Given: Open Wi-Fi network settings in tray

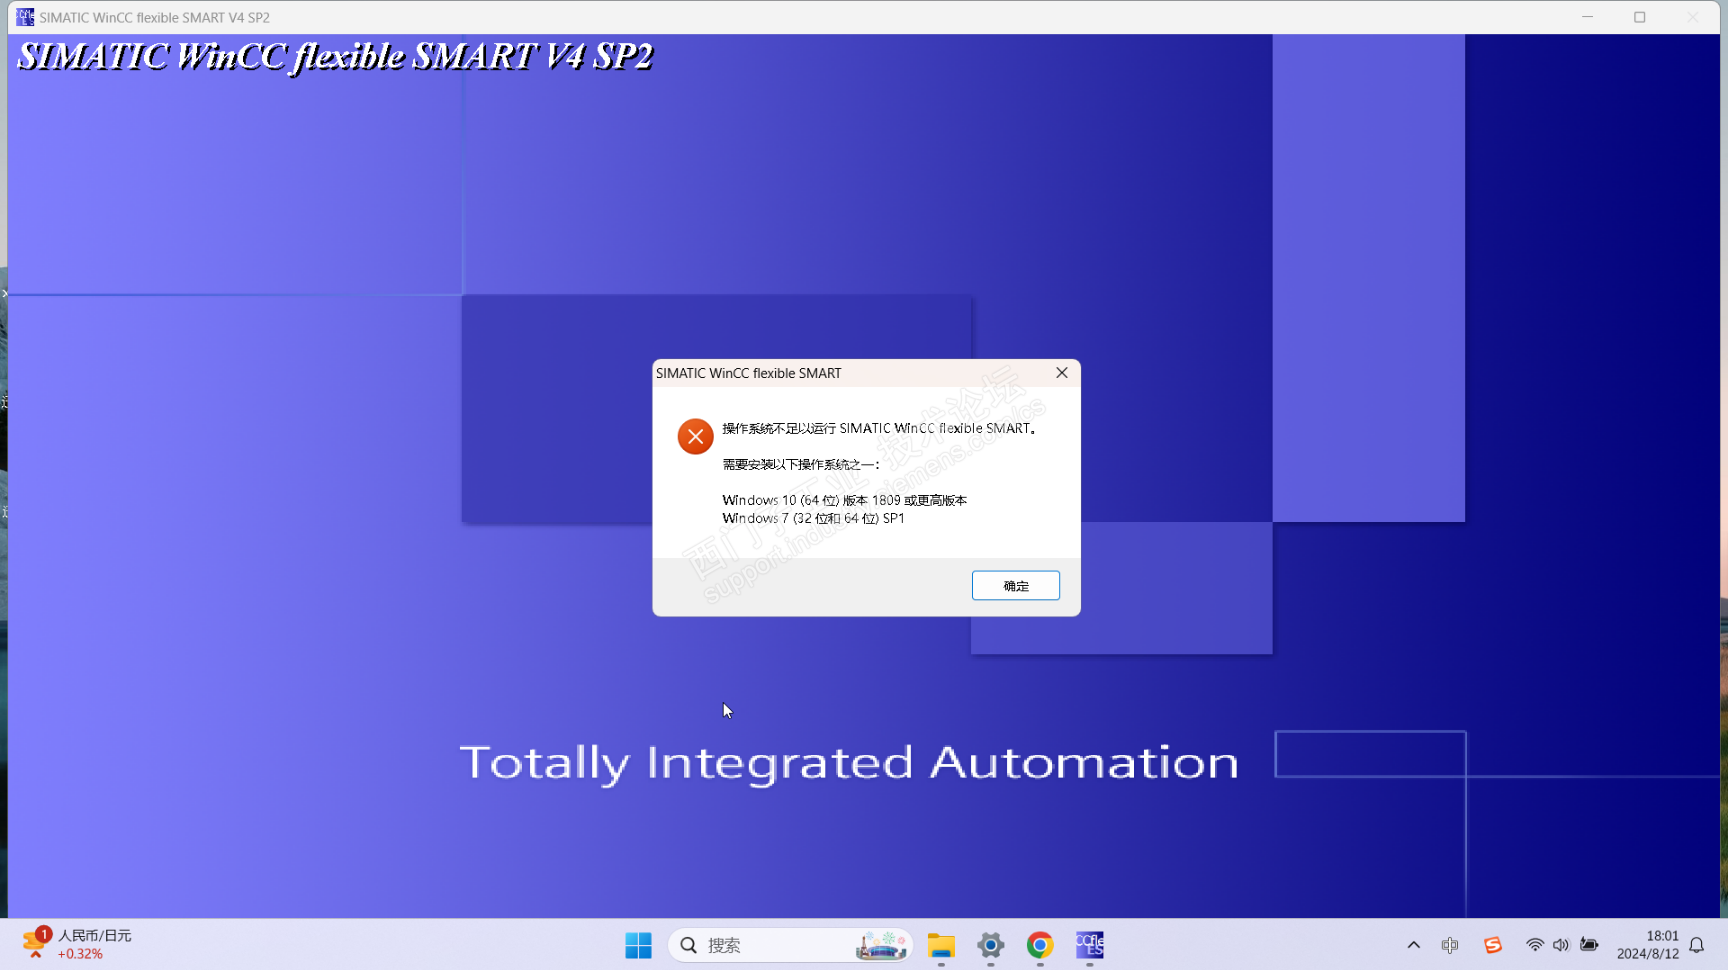Looking at the screenshot, I should tap(1535, 945).
